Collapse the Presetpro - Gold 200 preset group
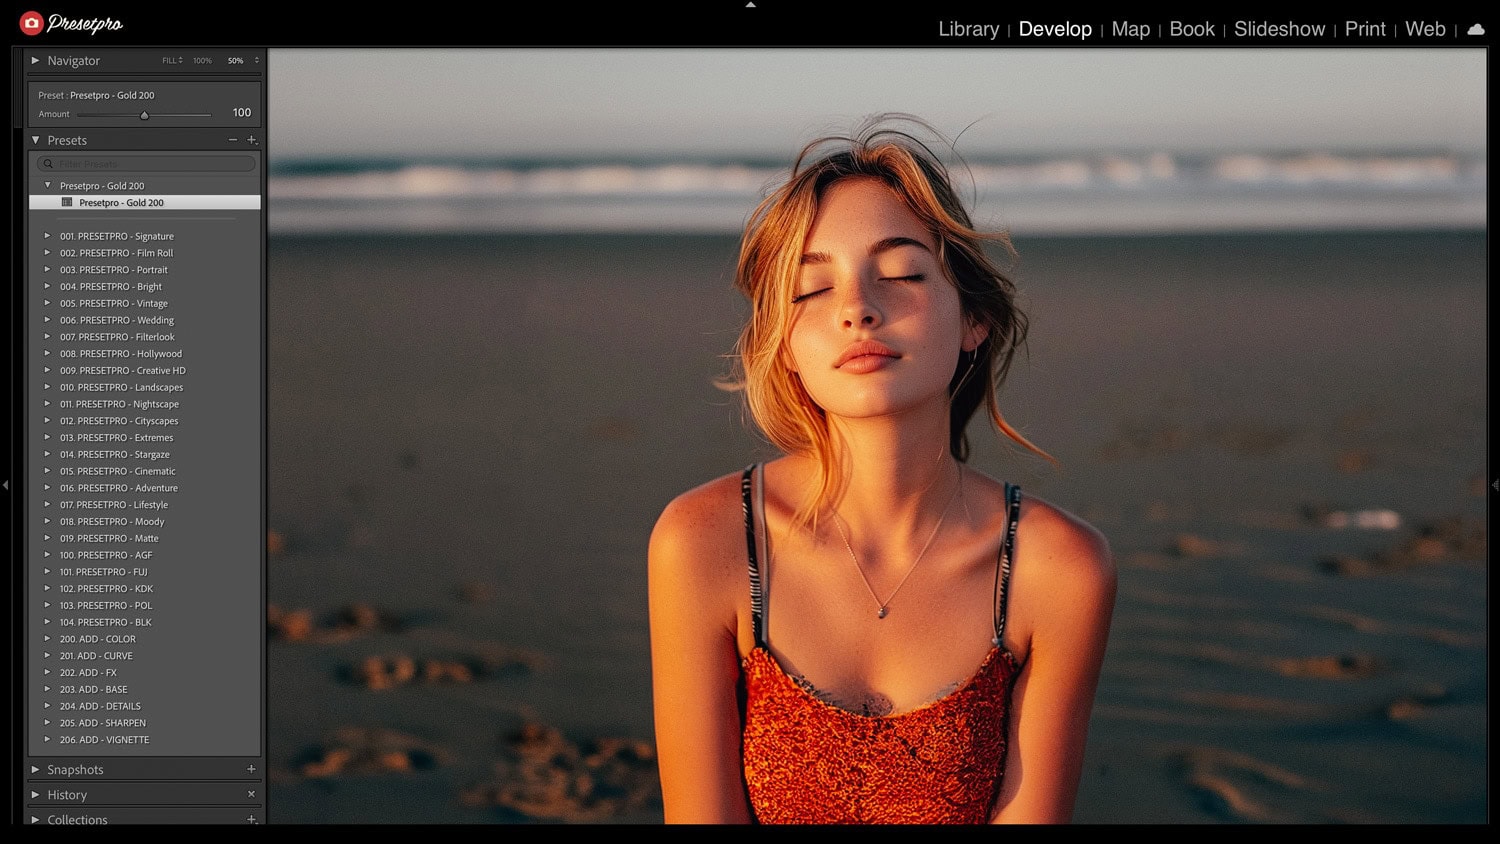This screenshot has height=844, width=1500. 47,184
